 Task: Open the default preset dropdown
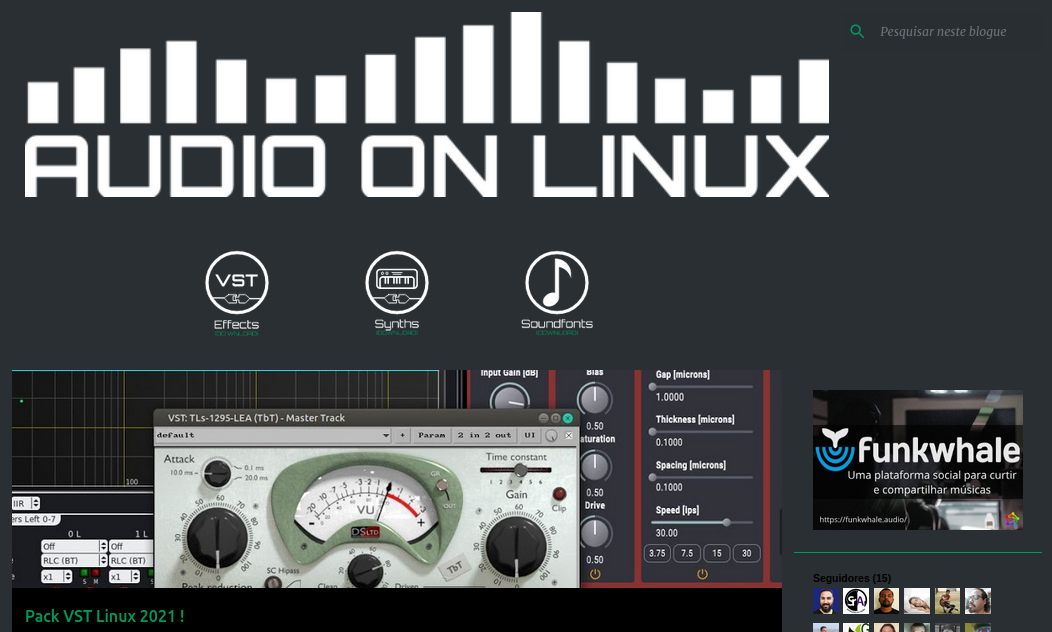tap(273, 435)
